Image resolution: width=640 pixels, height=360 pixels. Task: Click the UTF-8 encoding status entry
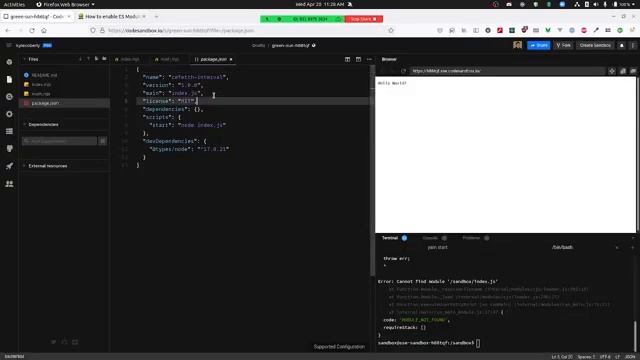(605, 357)
